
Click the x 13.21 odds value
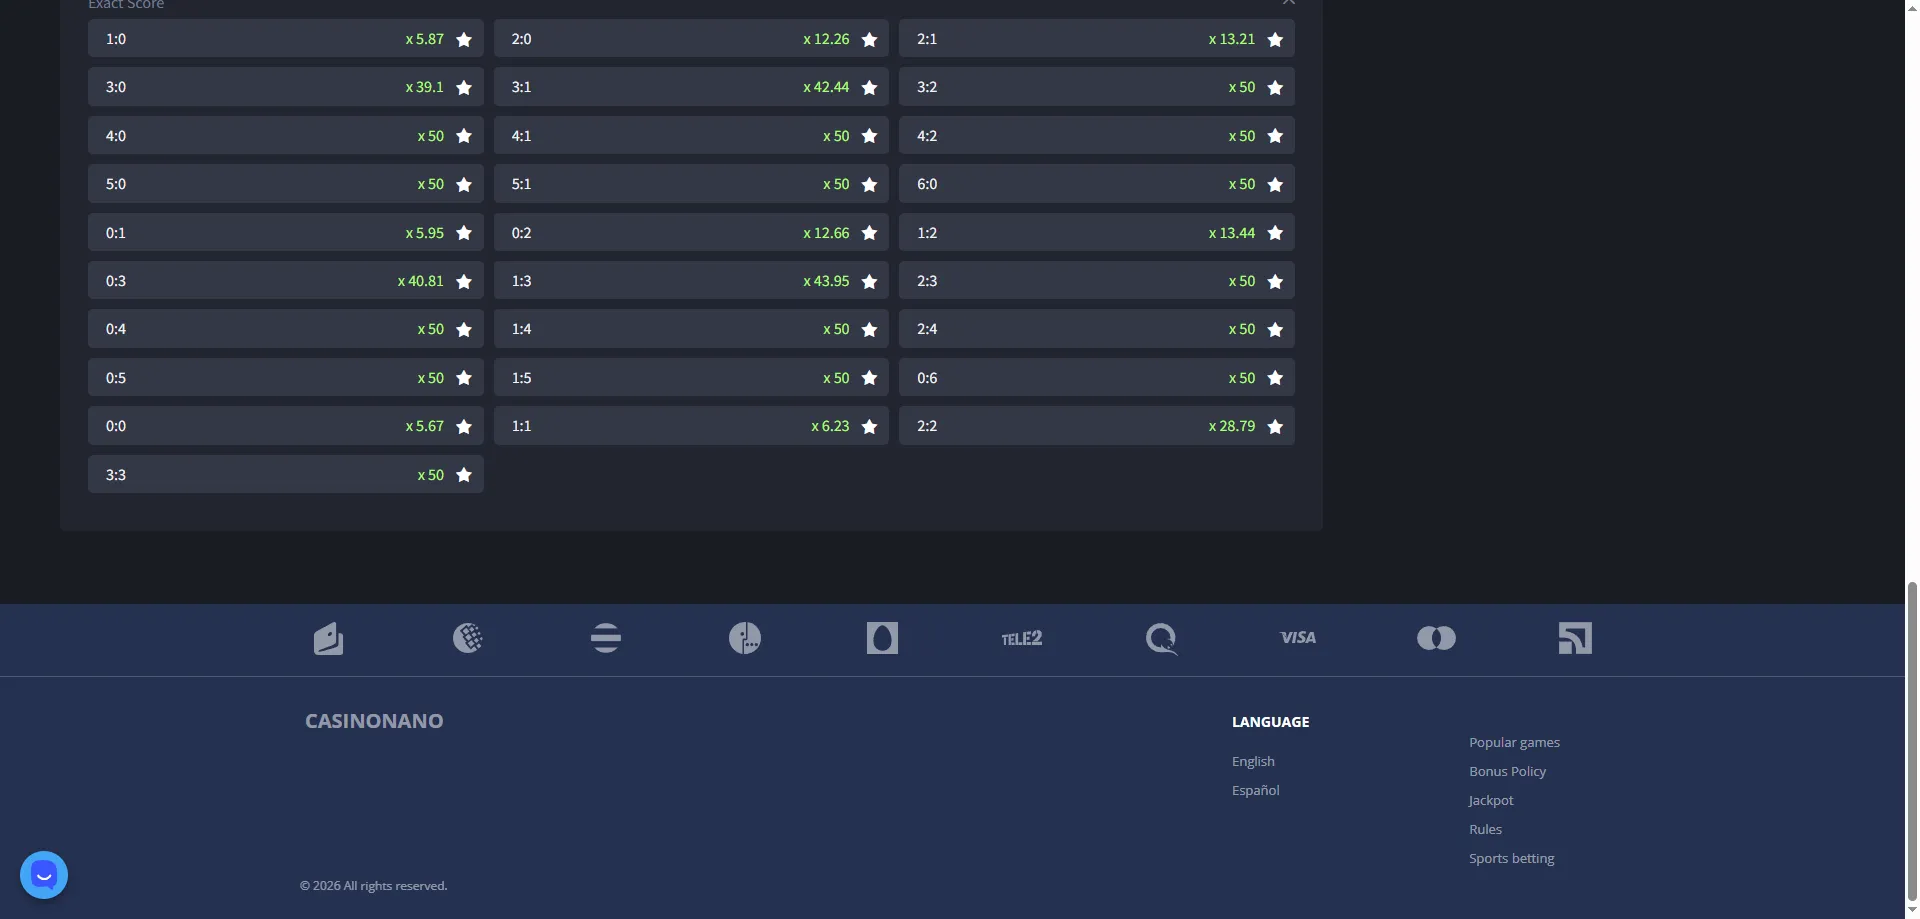(1231, 39)
